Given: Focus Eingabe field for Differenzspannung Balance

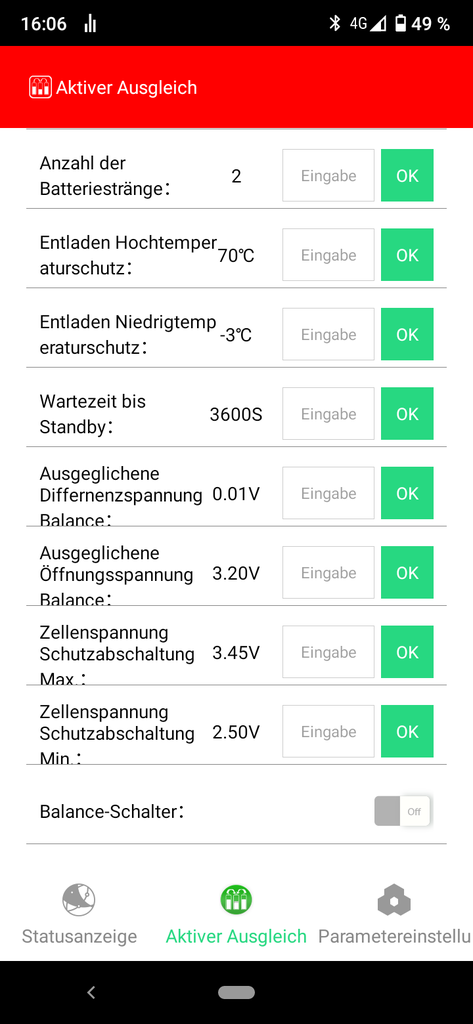Looking at the screenshot, I should (329, 493).
